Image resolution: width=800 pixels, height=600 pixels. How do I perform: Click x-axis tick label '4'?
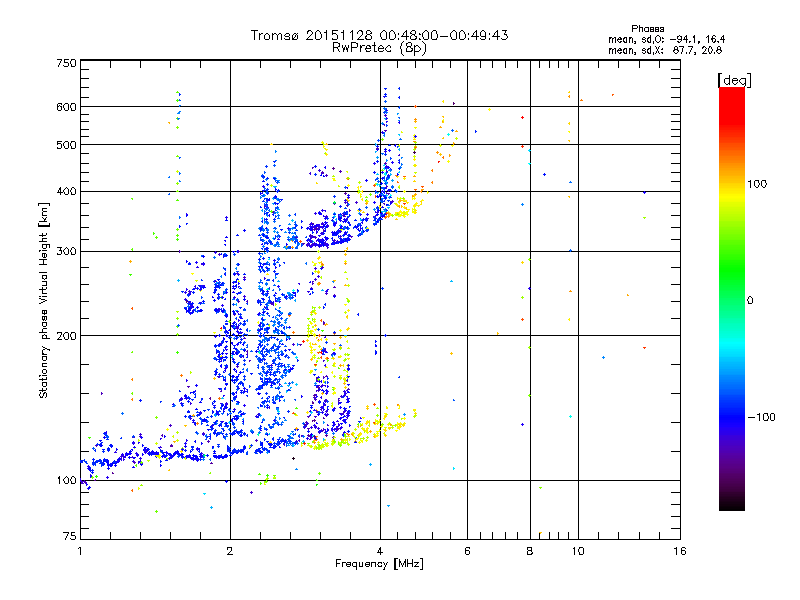pyautogui.click(x=380, y=551)
